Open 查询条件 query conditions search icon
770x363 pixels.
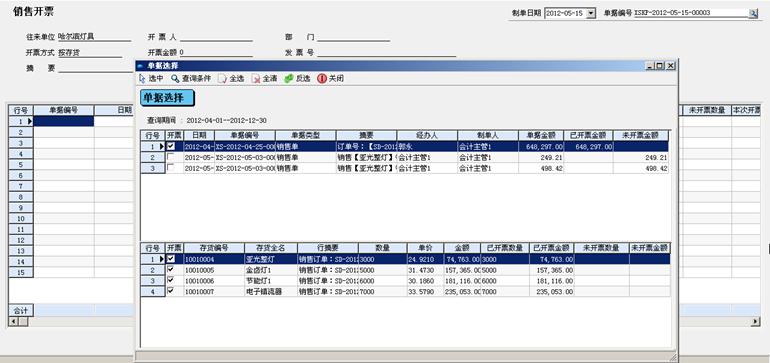tap(175, 78)
